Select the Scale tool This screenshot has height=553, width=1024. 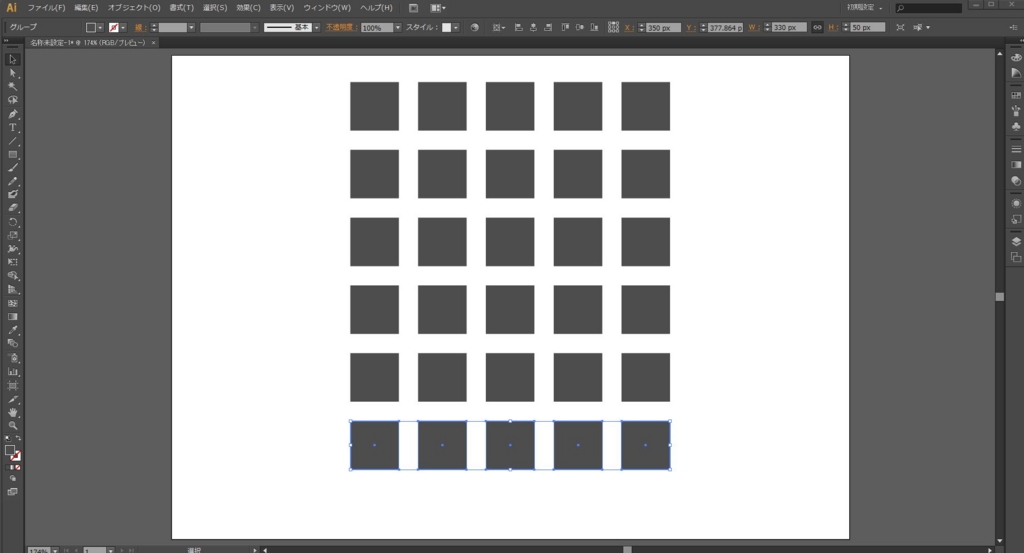point(12,236)
